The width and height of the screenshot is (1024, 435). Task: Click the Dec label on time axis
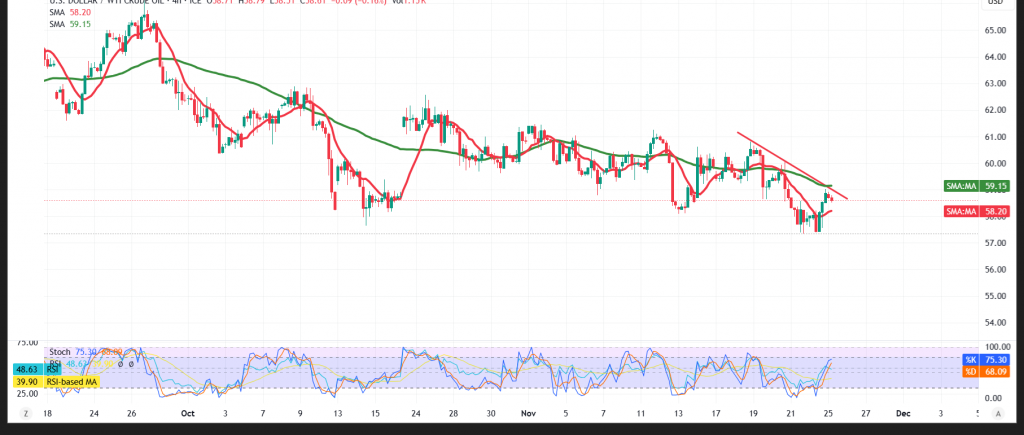coord(903,412)
